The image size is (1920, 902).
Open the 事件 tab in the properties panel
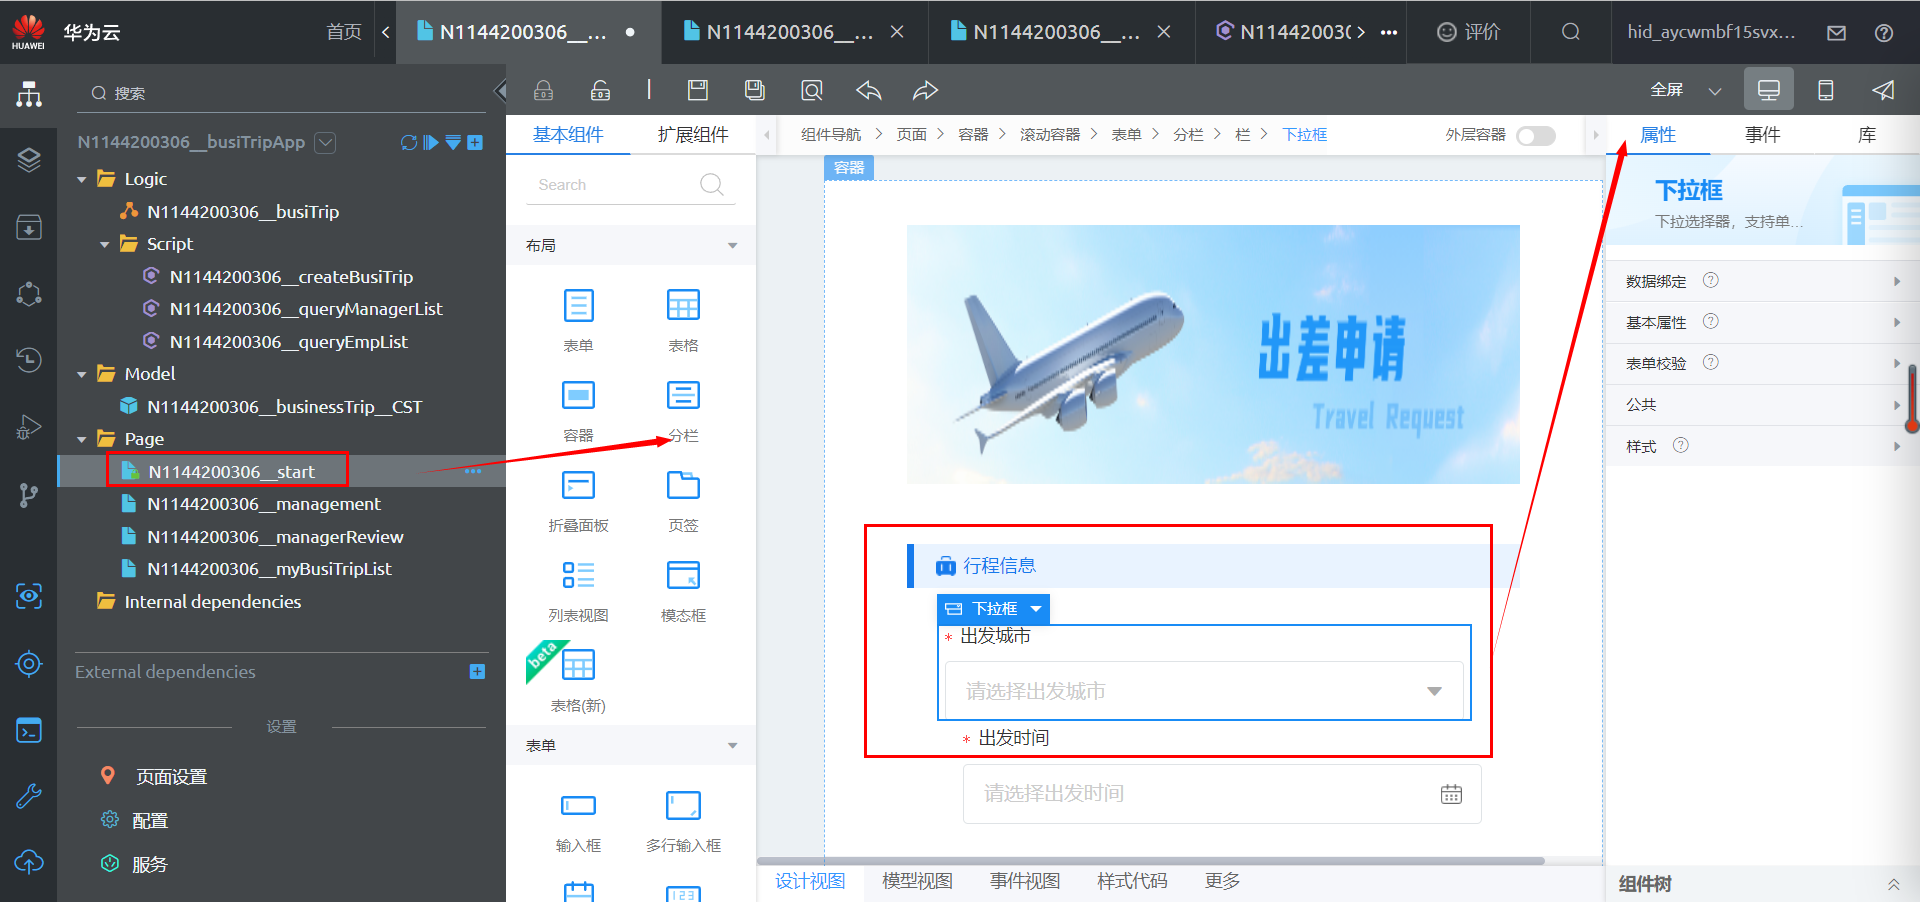tap(1763, 134)
